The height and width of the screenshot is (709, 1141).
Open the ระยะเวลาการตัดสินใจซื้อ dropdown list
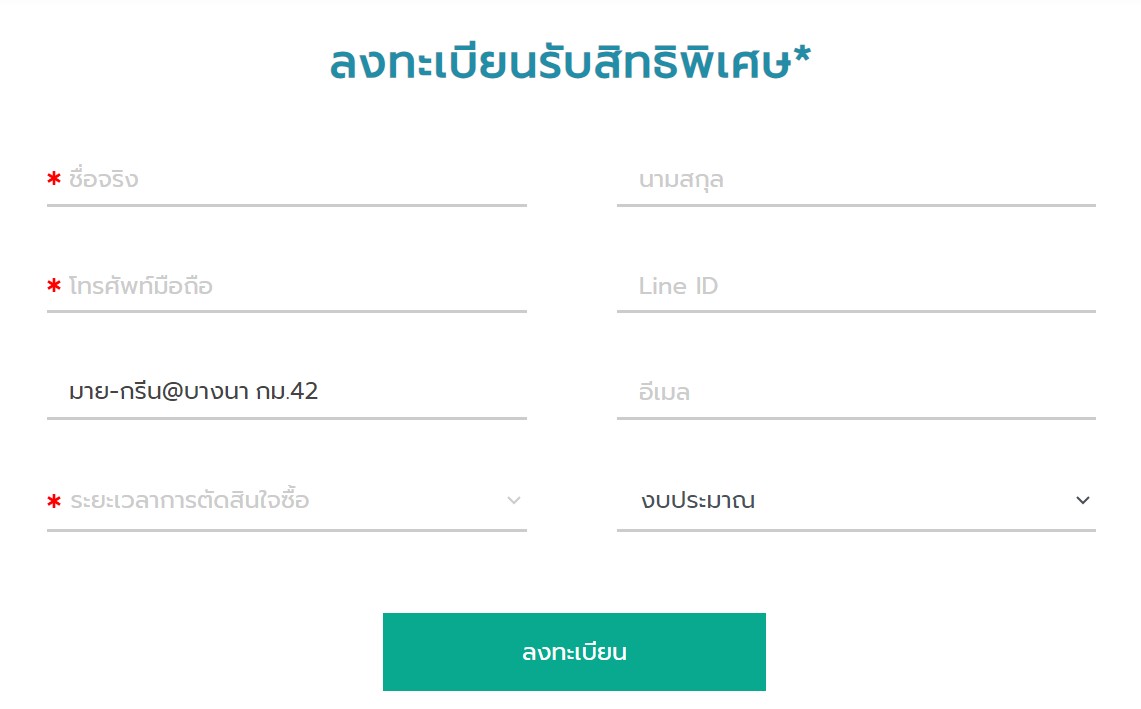pos(287,501)
